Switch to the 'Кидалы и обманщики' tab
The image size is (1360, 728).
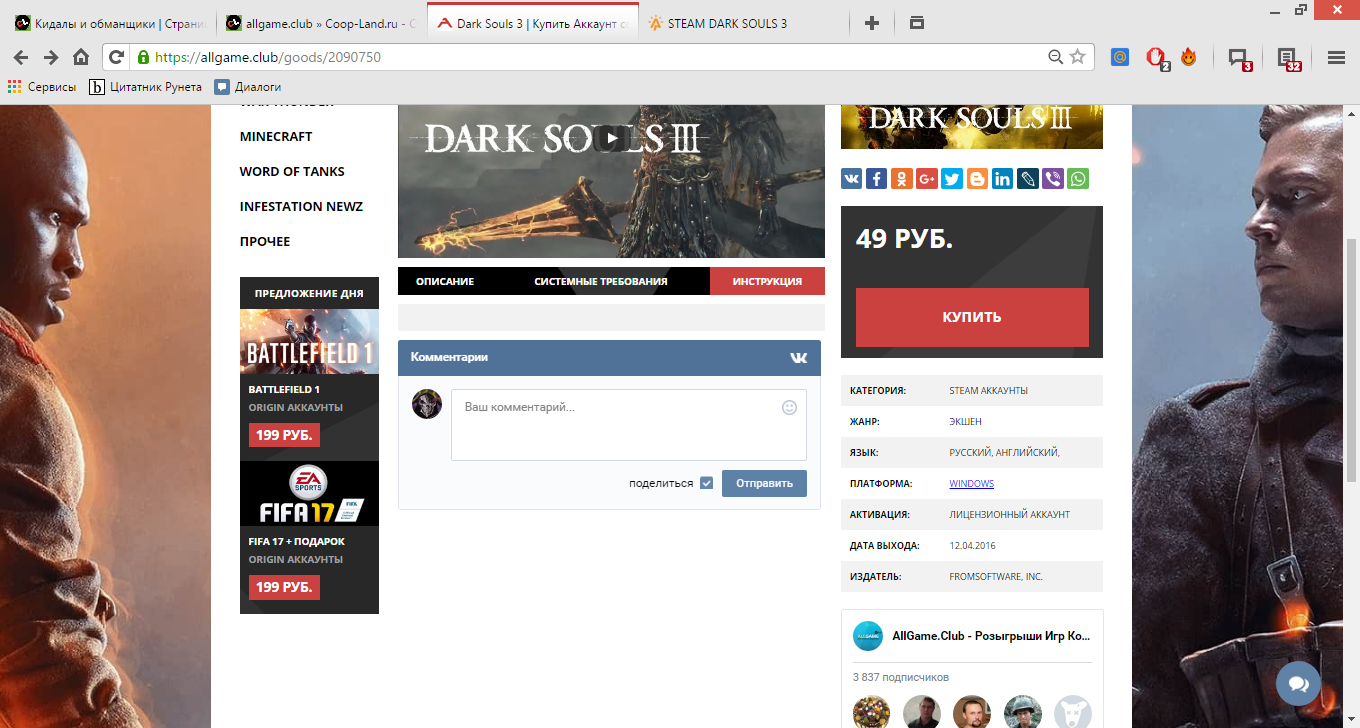tap(110, 23)
